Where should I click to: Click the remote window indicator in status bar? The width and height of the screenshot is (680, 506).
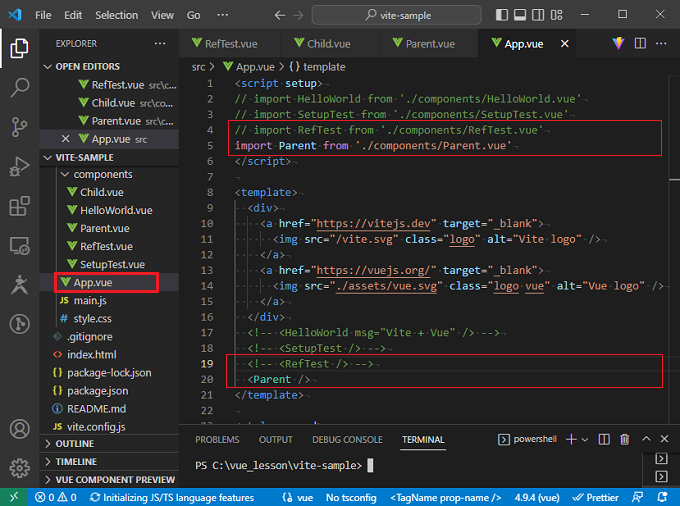coord(14,497)
